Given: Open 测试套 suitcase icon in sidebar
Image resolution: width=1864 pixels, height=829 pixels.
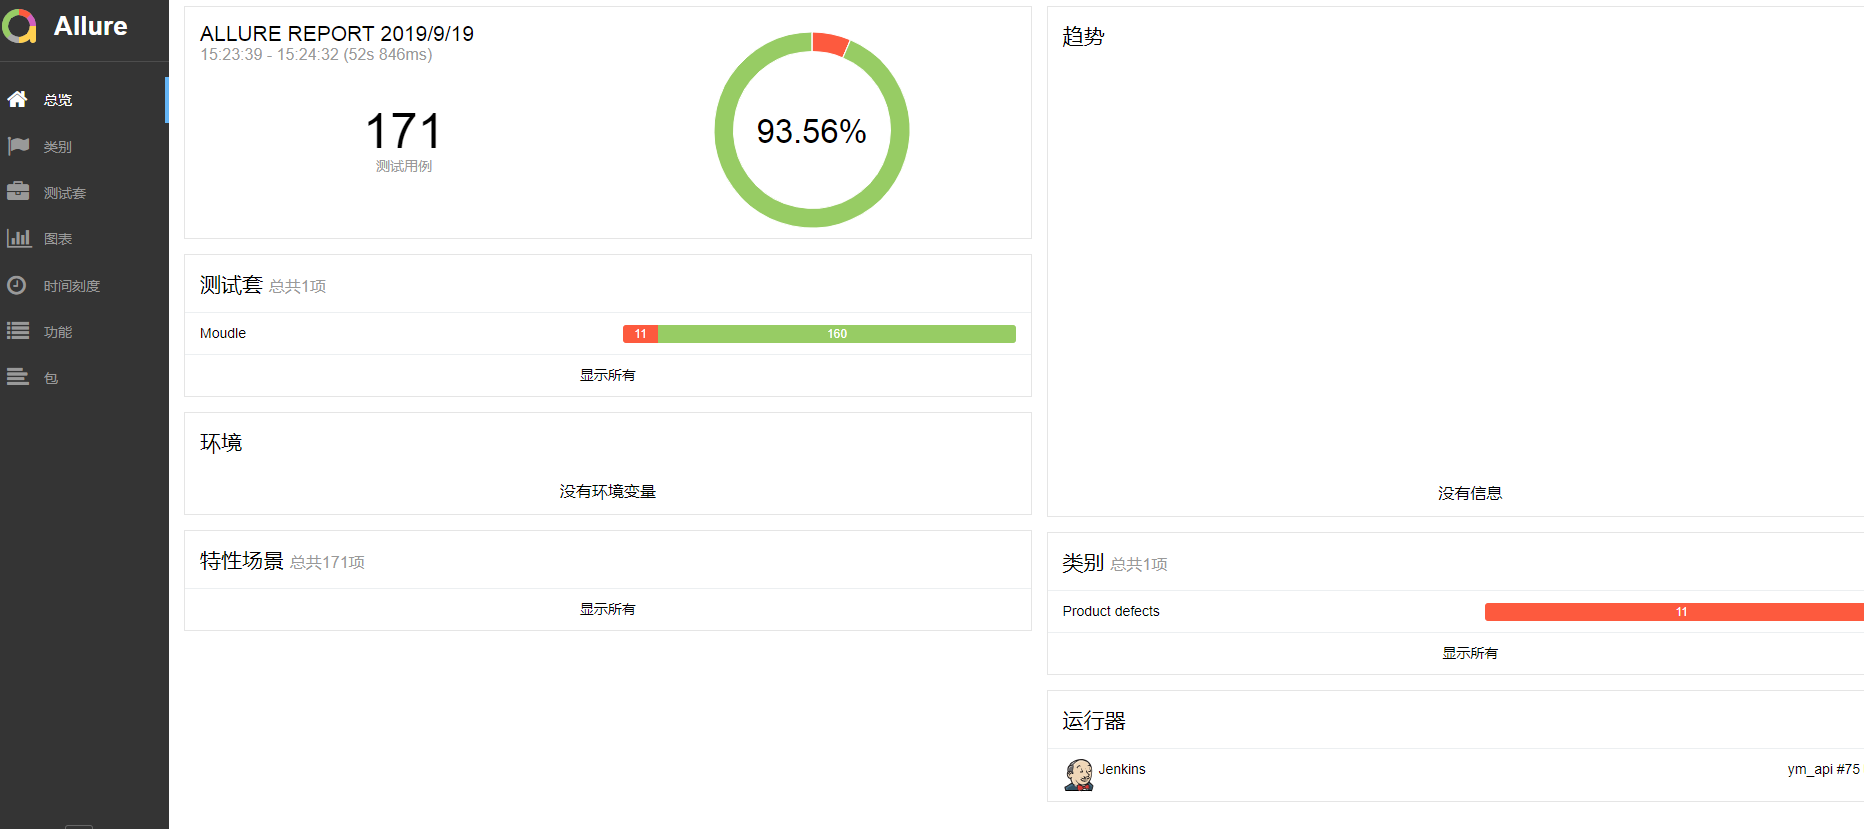Looking at the screenshot, I should pos(18,191).
